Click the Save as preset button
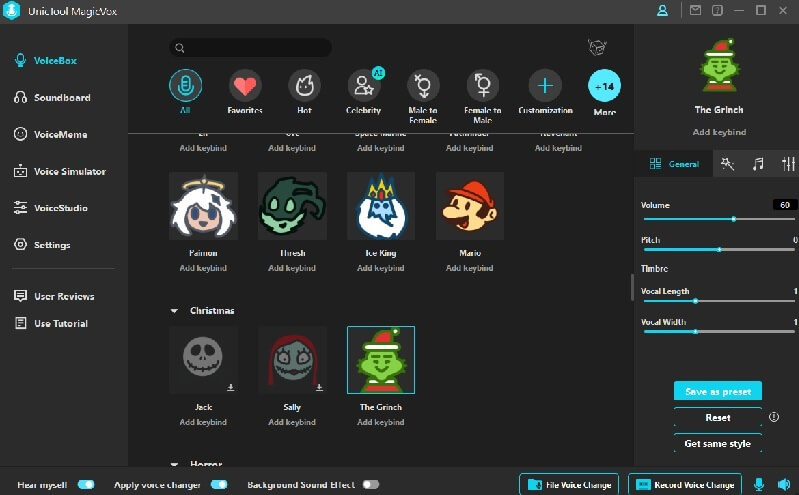Viewport: 799px width, 495px height. pyautogui.click(x=717, y=391)
